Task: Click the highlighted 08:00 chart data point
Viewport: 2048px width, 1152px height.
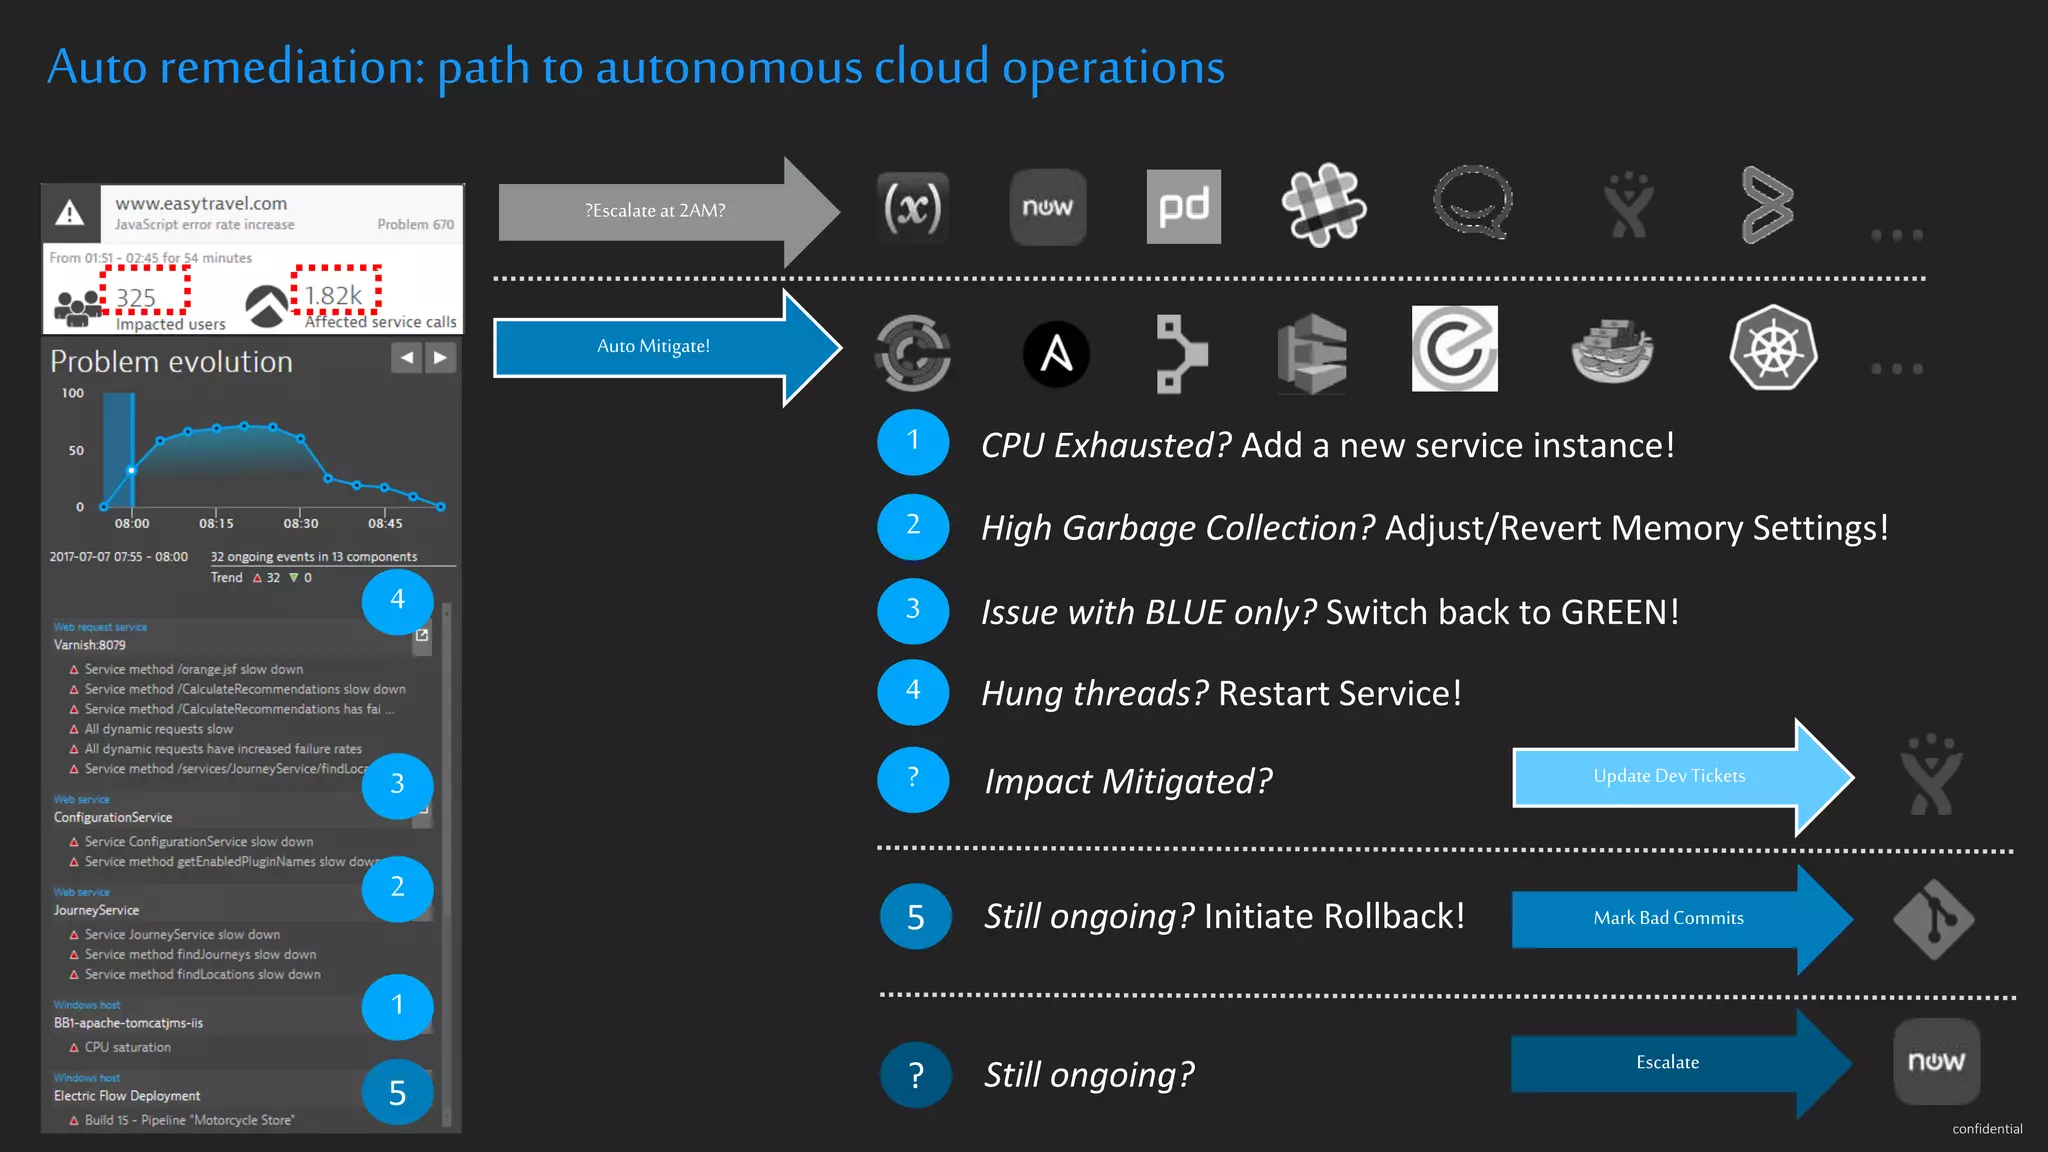Action: coord(131,470)
